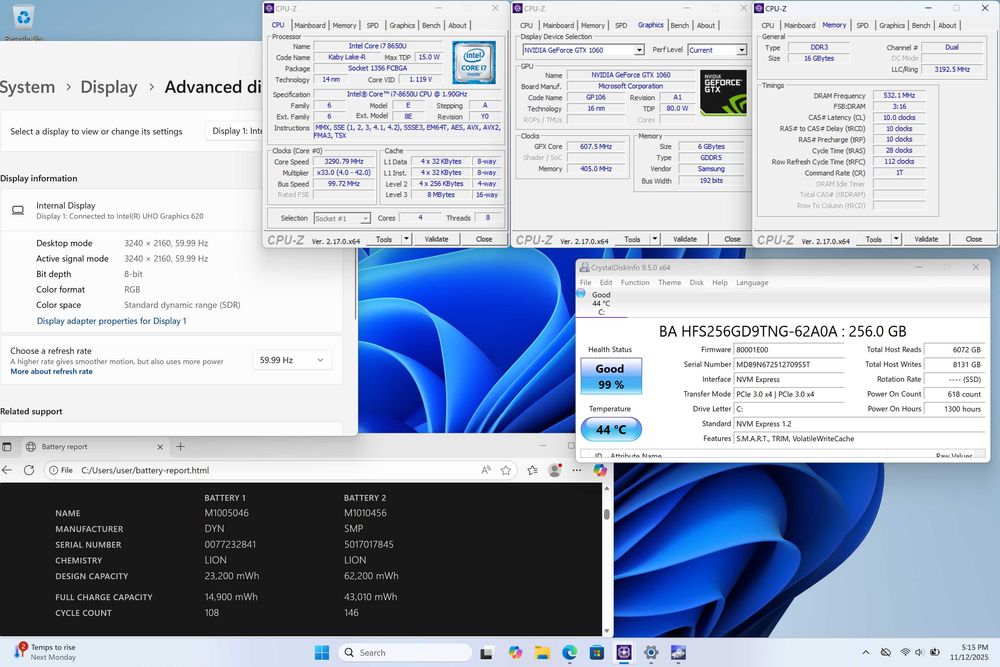The height and width of the screenshot is (667, 1000).
Task: Click the Edge back arrow button
Action: pos(8,470)
